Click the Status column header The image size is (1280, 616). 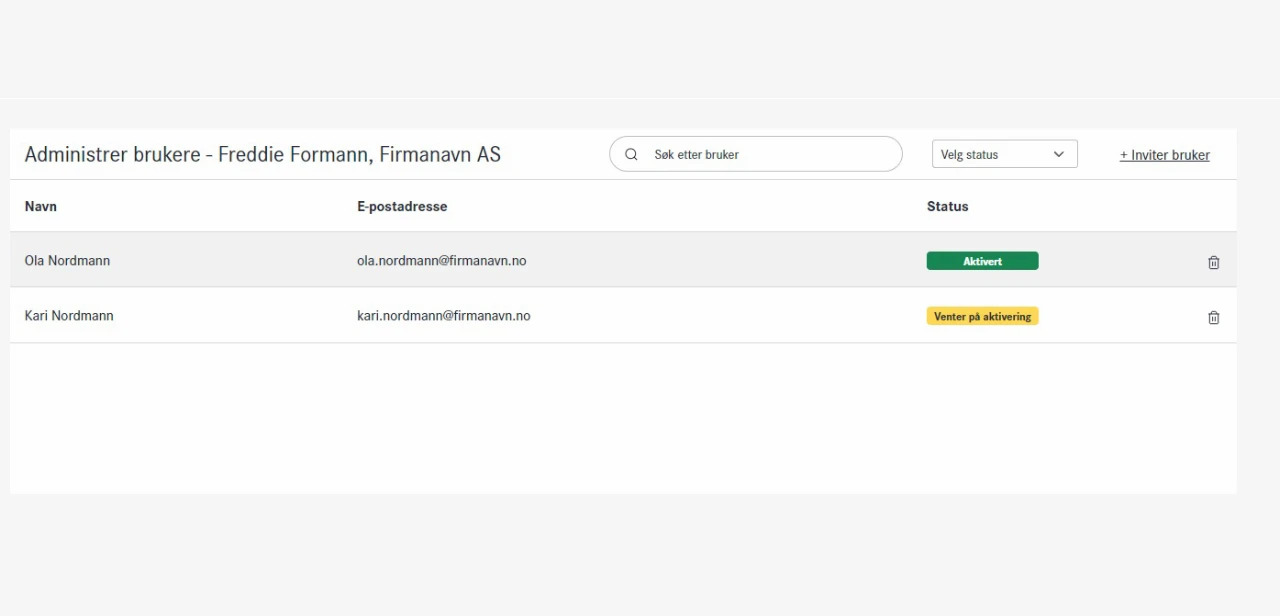947,207
